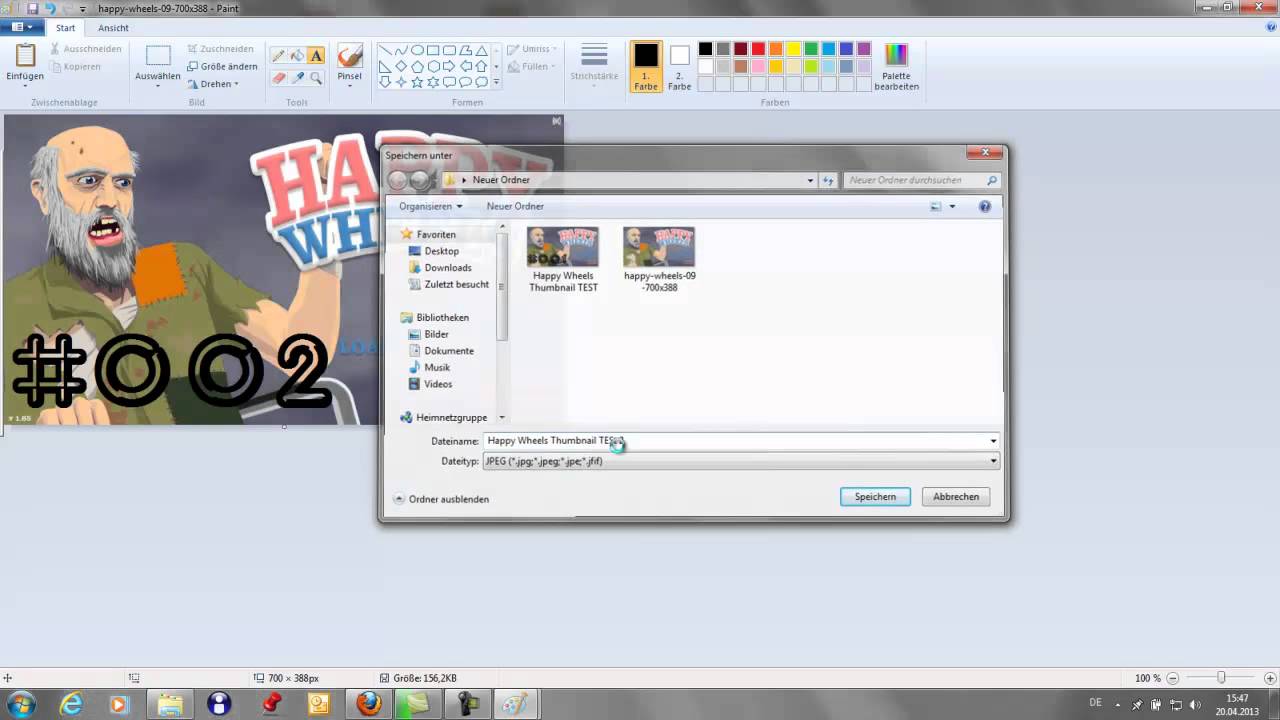Click the Dateiname text field

[741, 441]
